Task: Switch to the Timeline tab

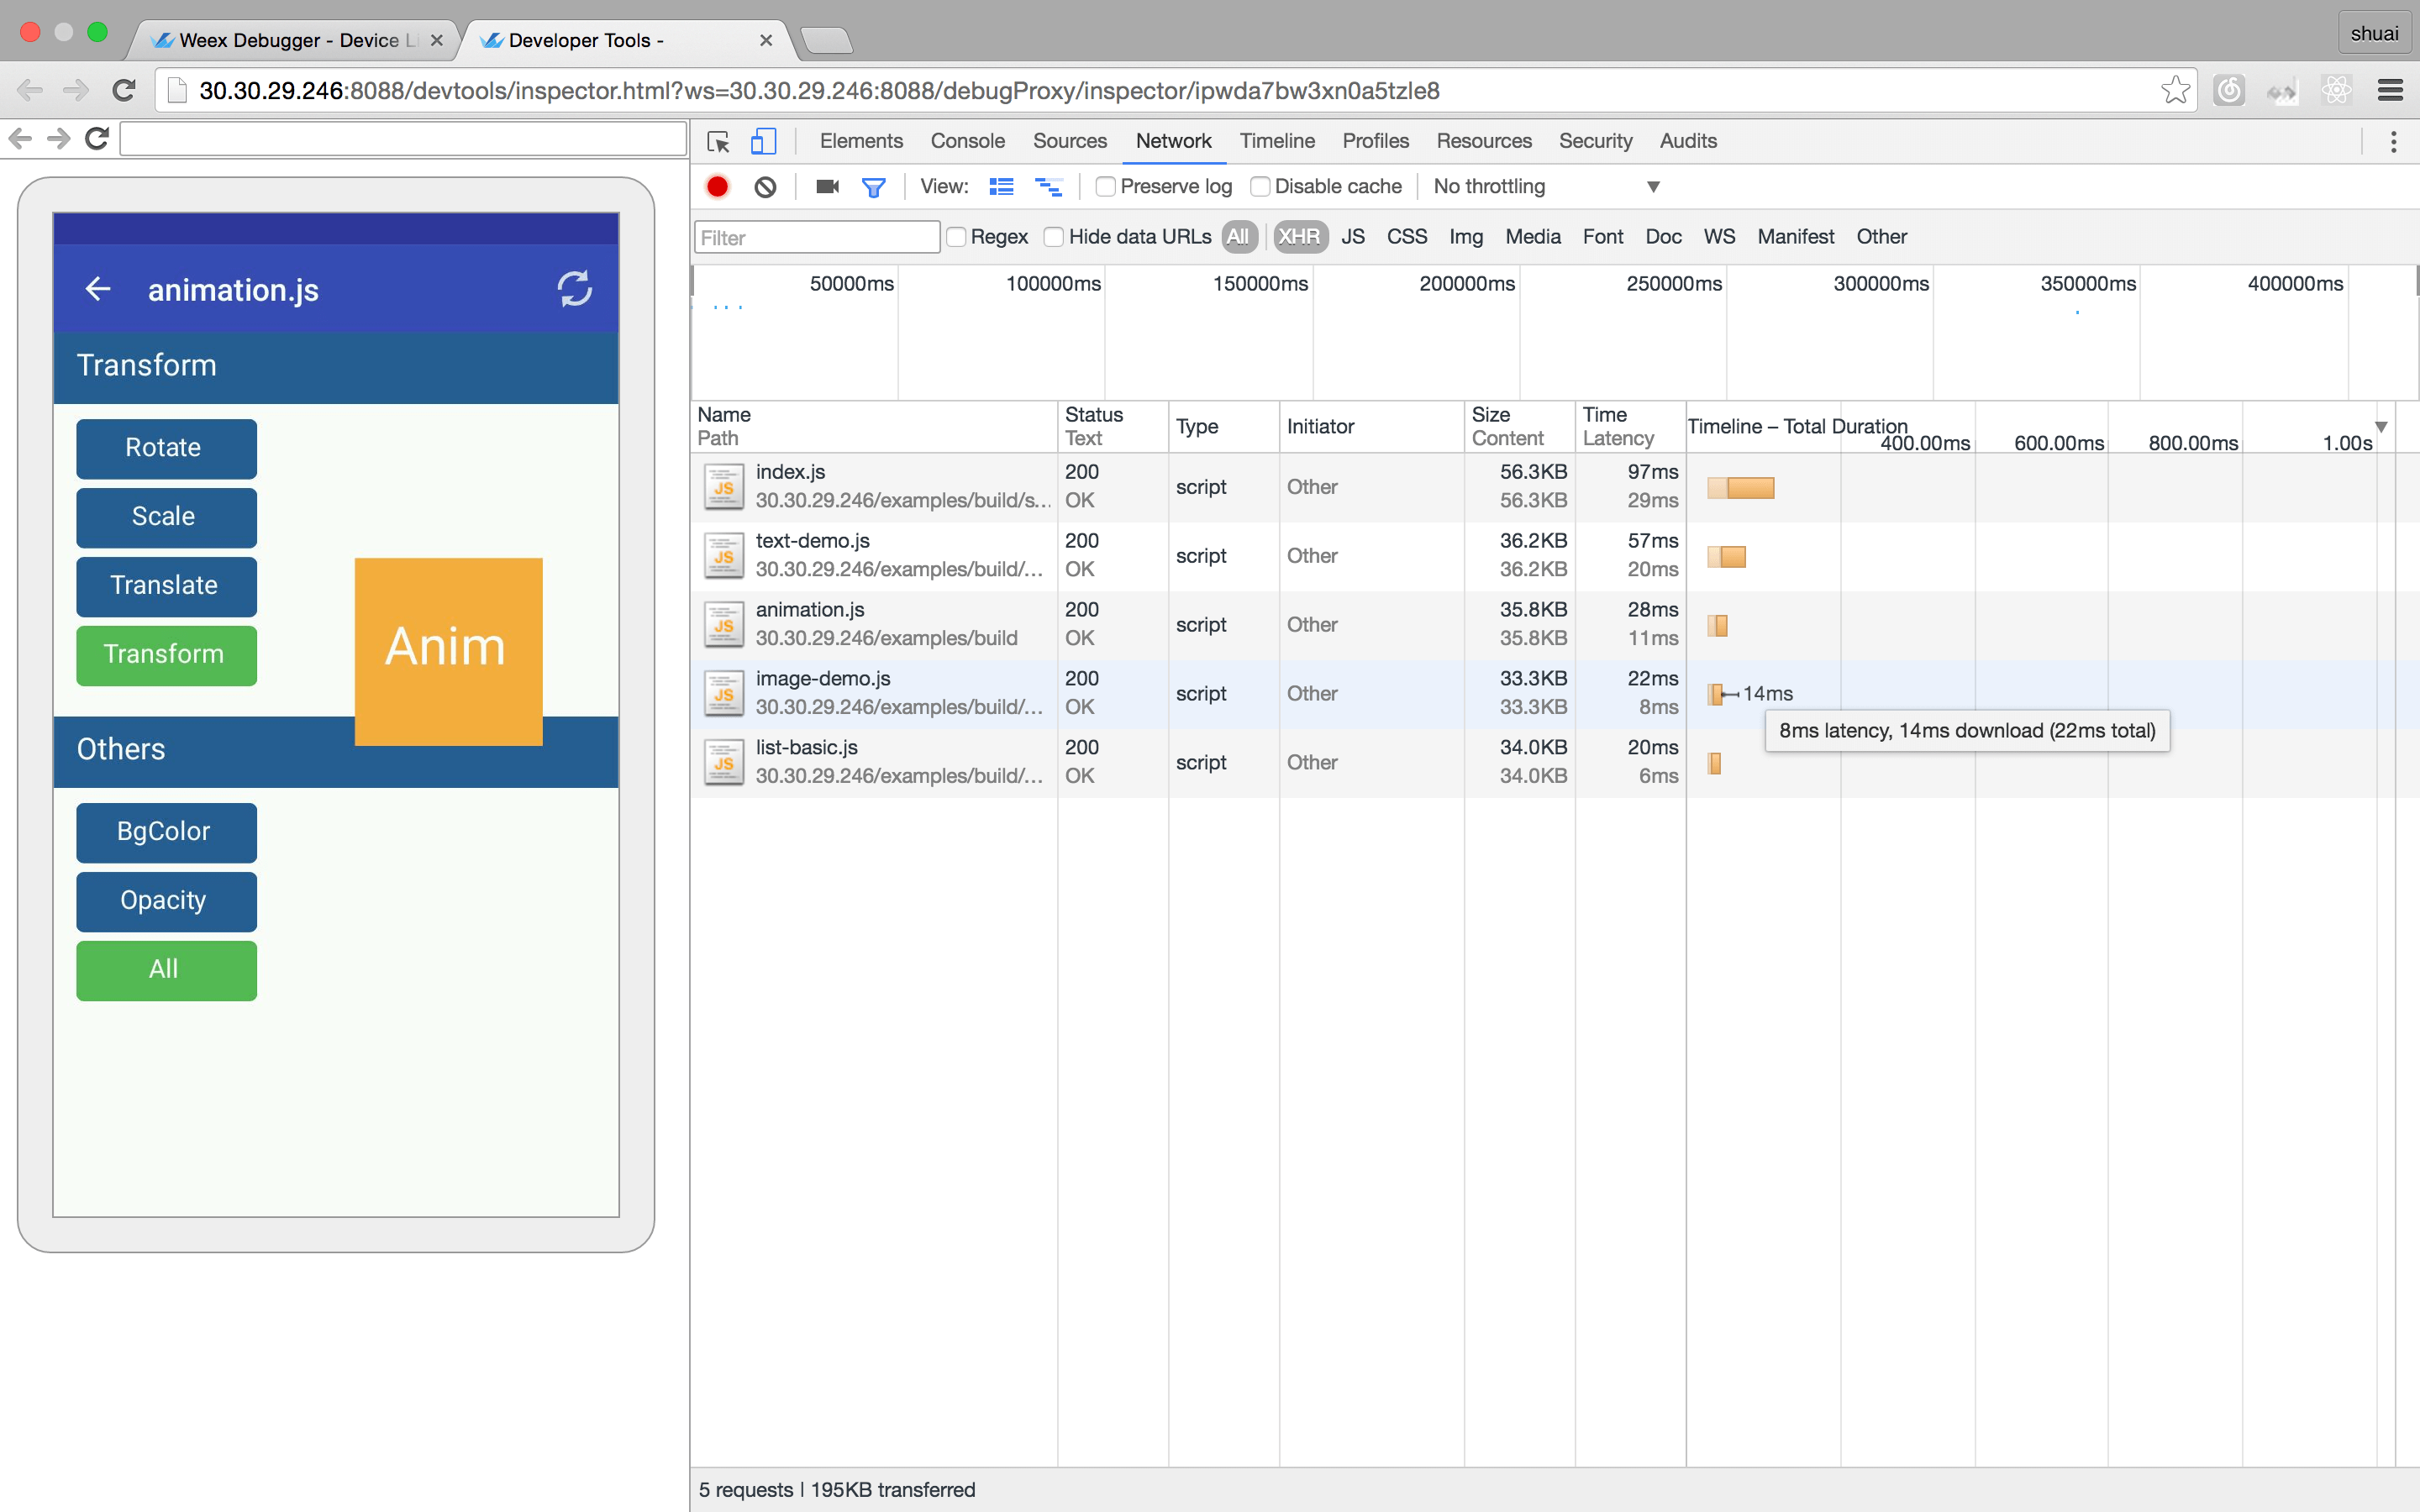Action: click(x=1277, y=141)
